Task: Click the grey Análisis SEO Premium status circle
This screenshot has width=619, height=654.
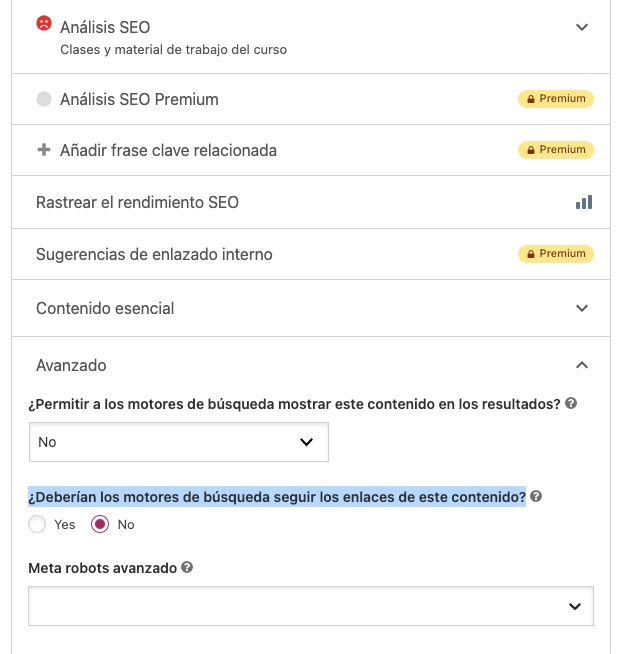Action: 44,99
